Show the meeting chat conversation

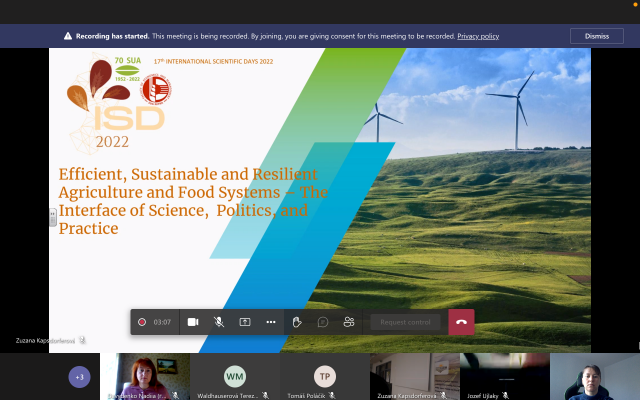coord(323,322)
